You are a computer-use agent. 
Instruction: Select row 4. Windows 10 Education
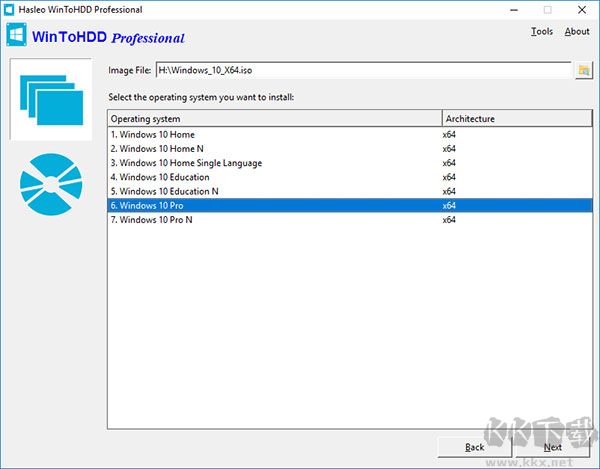click(x=350, y=177)
